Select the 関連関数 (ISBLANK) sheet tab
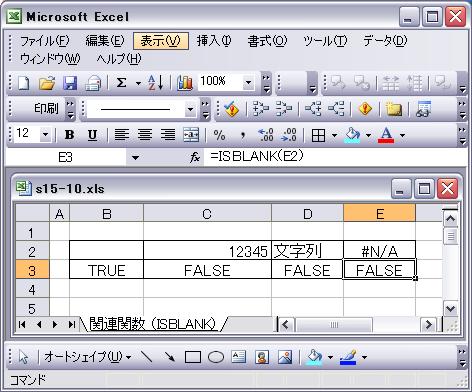 click(153, 324)
